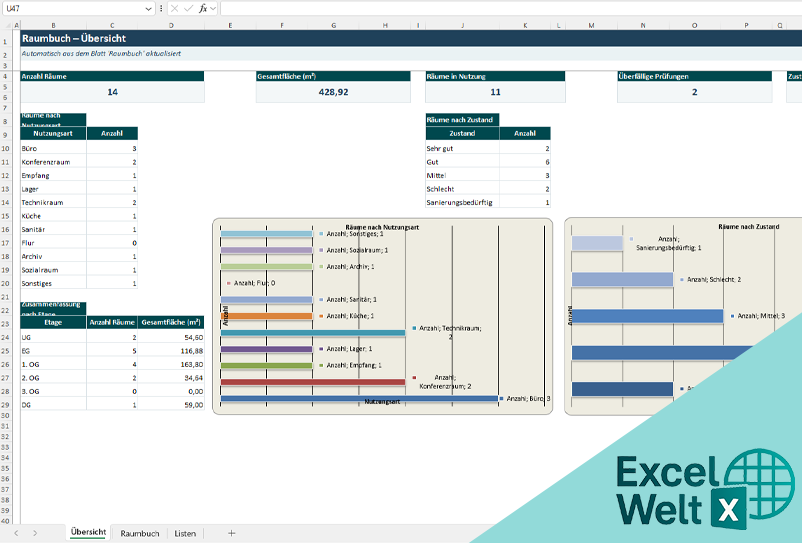Click the 'Sehr gut' cell
The width and height of the screenshot is (802, 543).
(x=462, y=148)
